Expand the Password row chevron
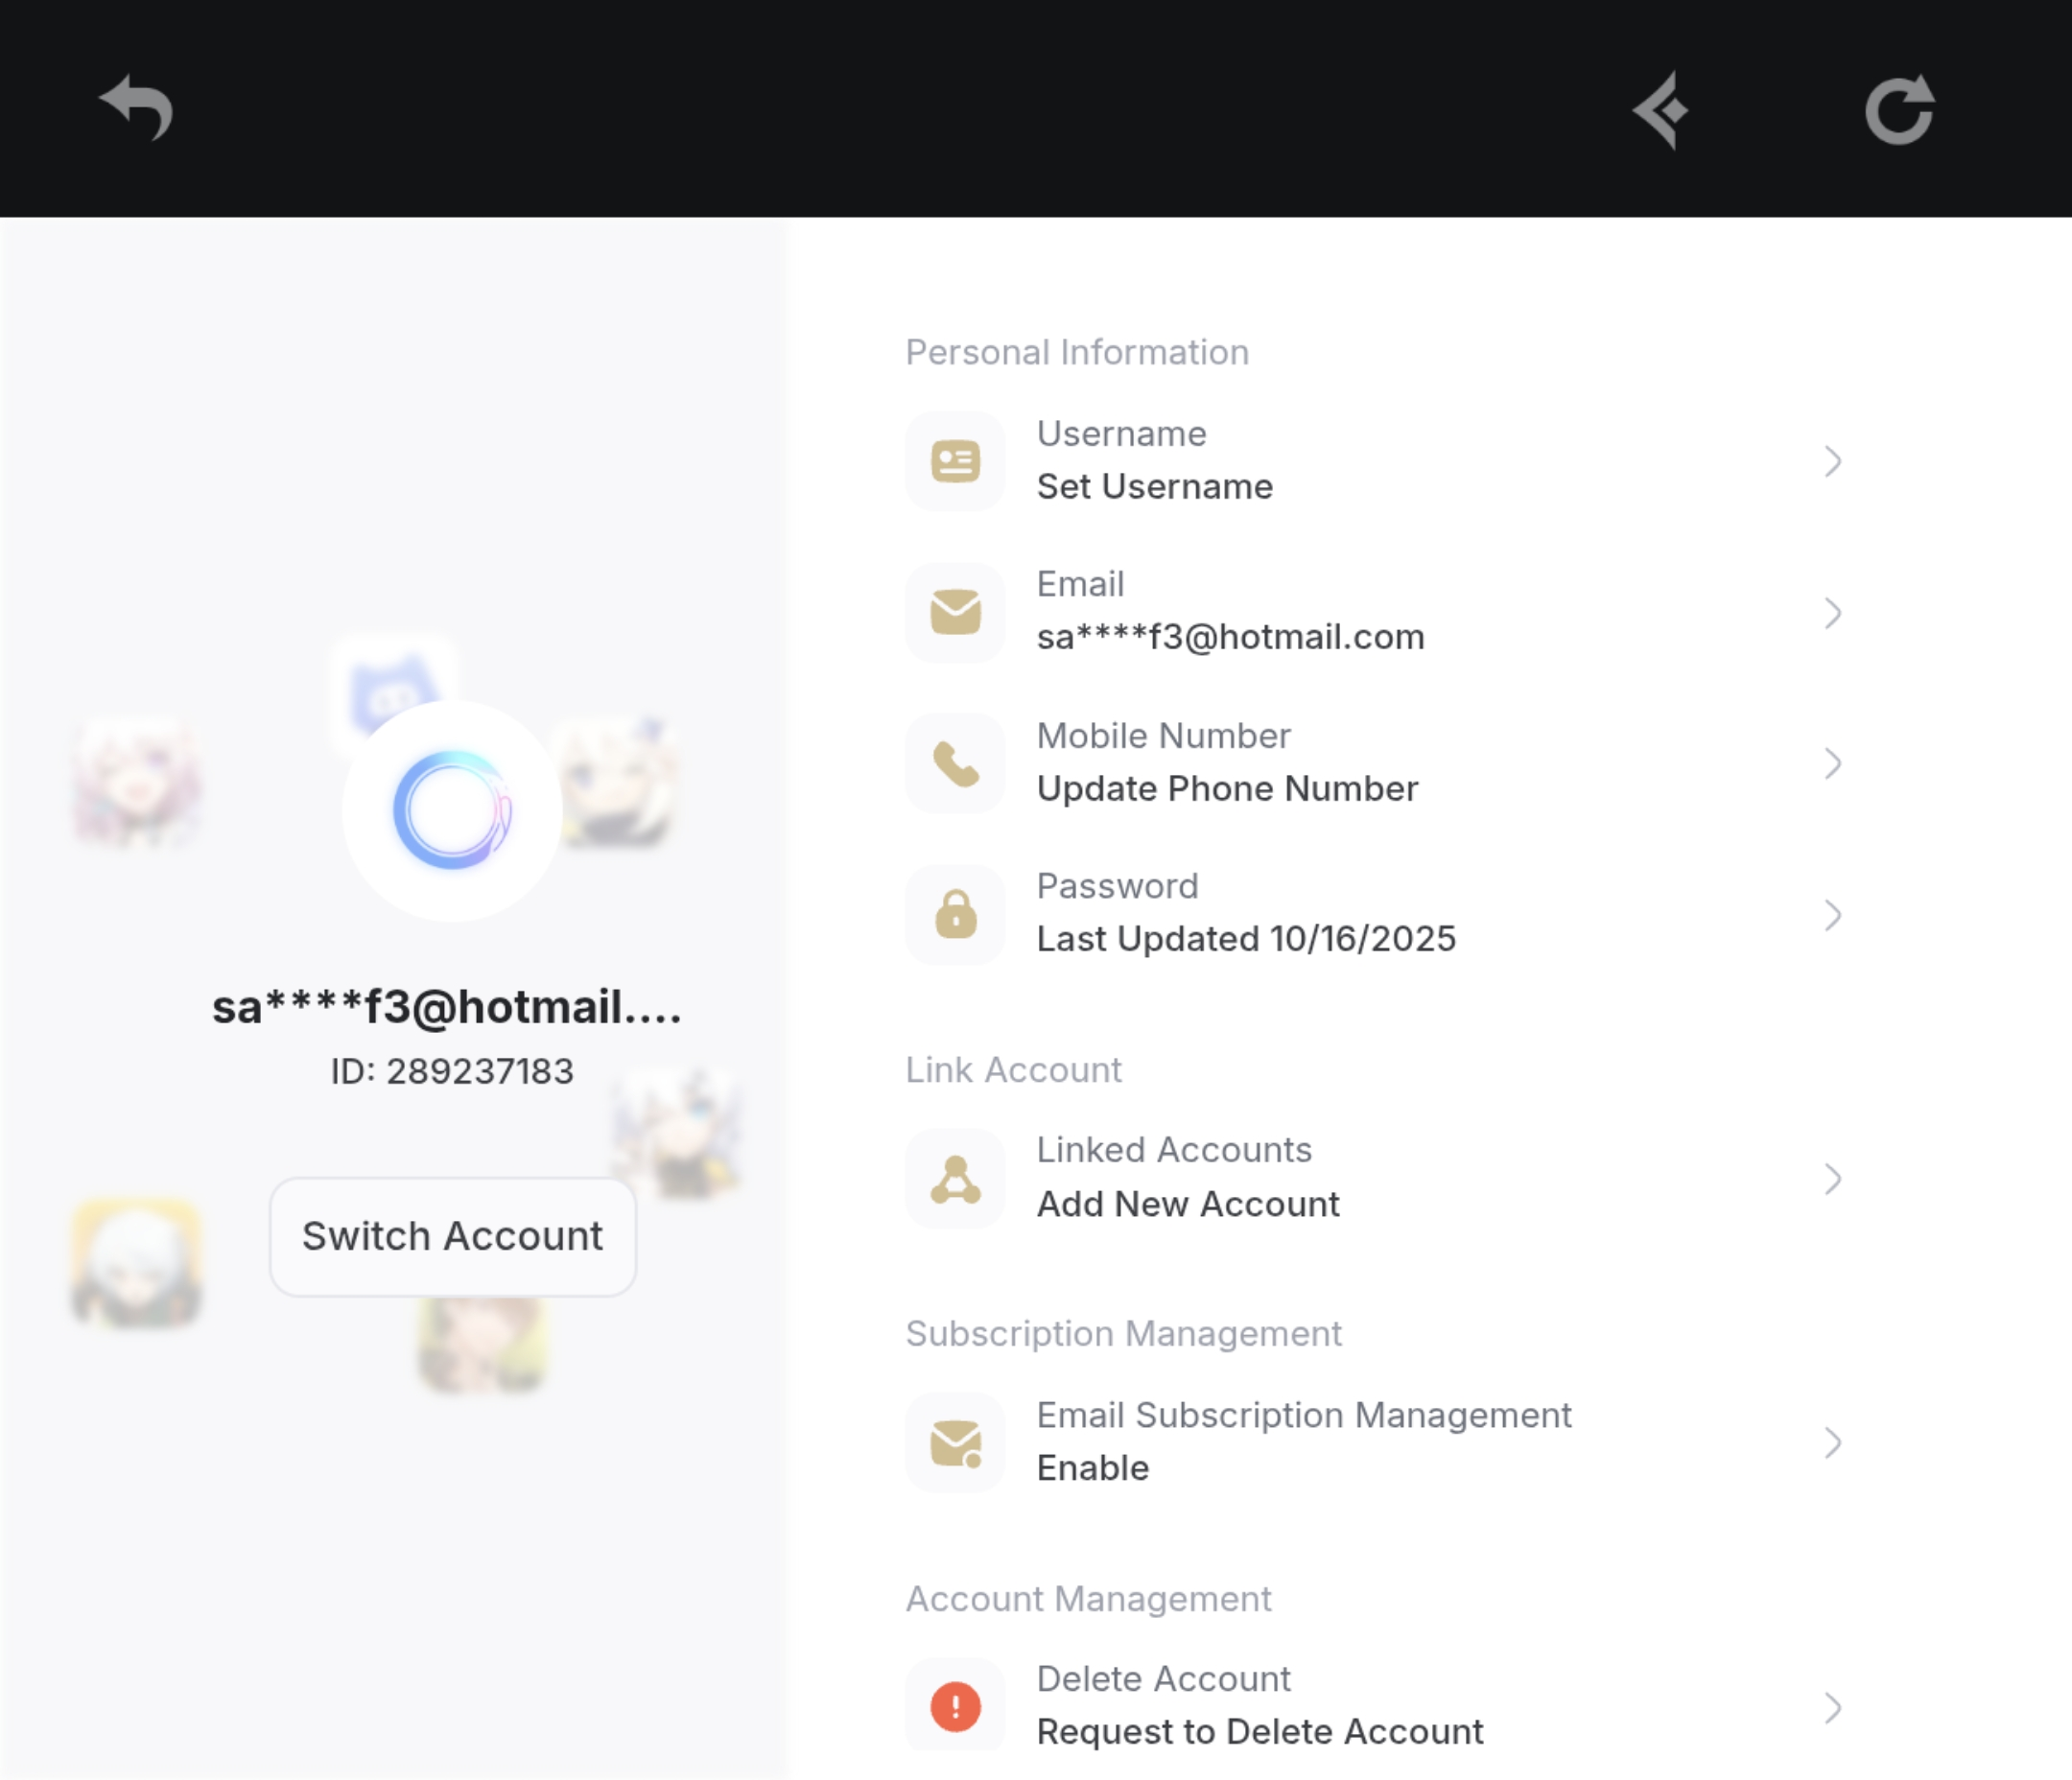The width and height of the screenshot is (2072, 1780). click(1832, 915)
